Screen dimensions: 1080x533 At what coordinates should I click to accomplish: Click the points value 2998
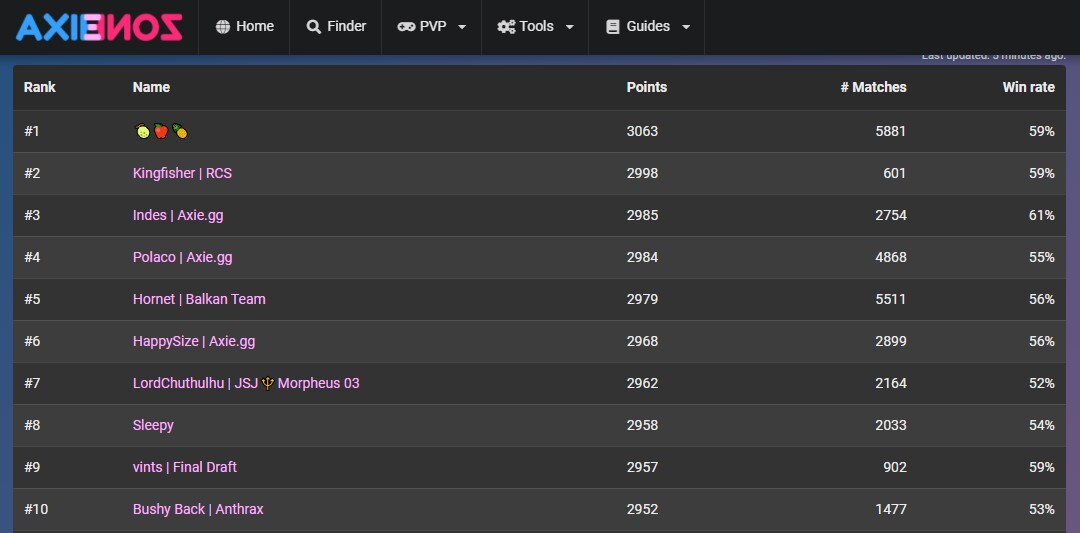click(x=642, y=174)
